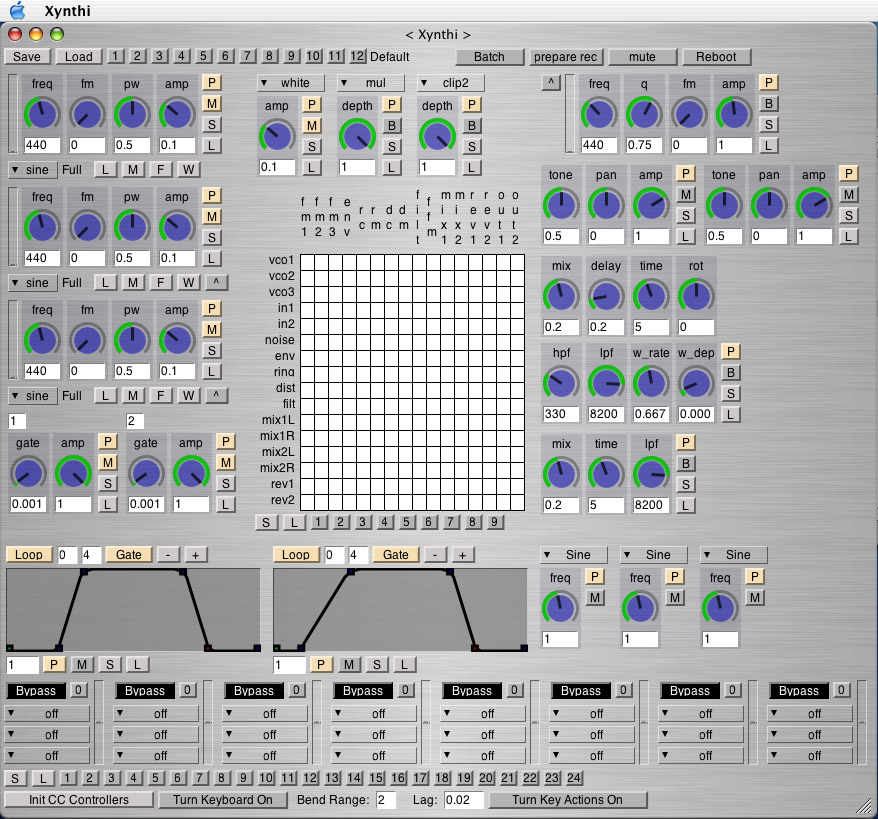Click the first gate knob
This screenshot has width=878, height=819.
pyautogui.click(x=28, y=473)
